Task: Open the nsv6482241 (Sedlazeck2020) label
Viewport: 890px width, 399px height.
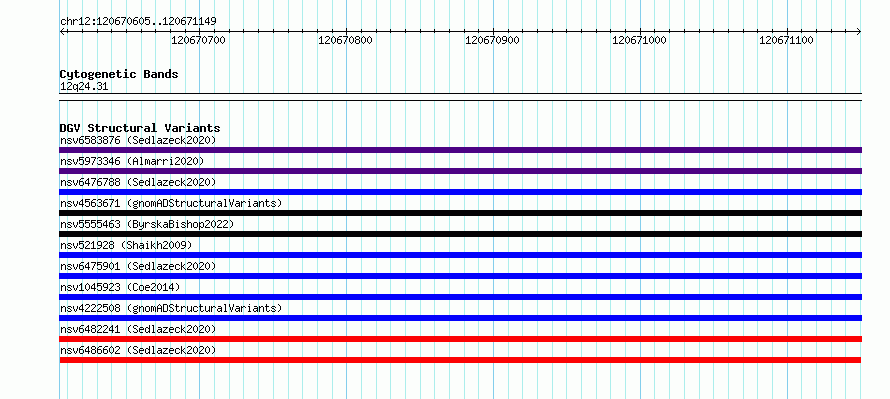Action: (138, 329)
